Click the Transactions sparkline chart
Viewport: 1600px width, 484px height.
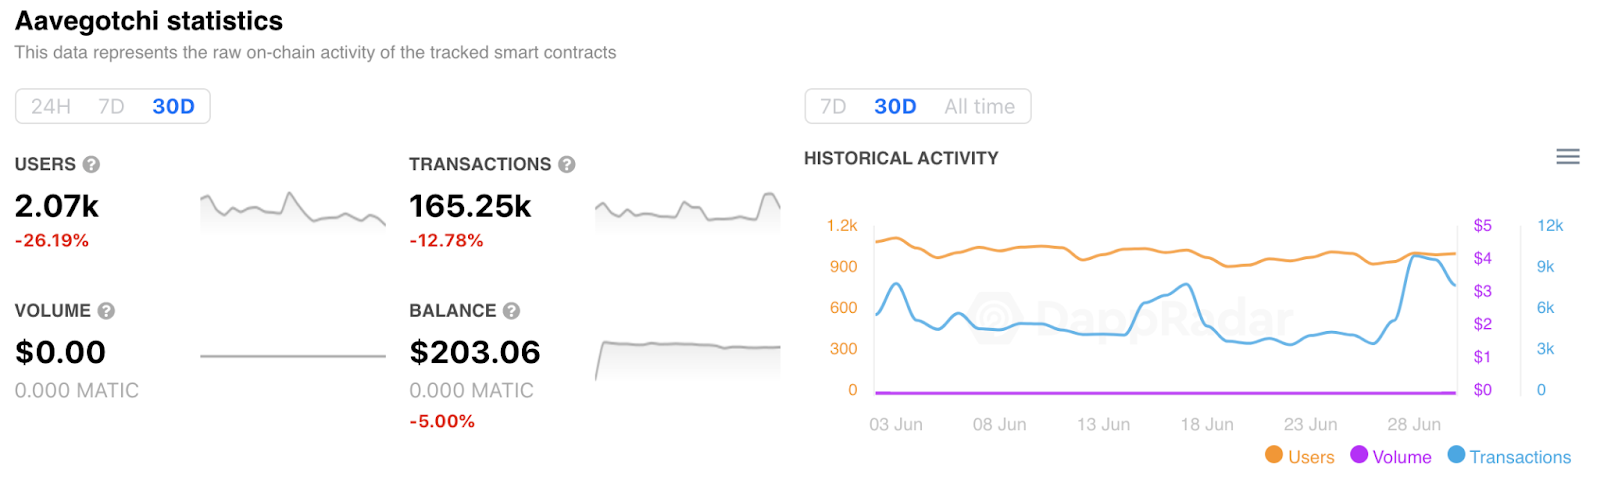687,211
